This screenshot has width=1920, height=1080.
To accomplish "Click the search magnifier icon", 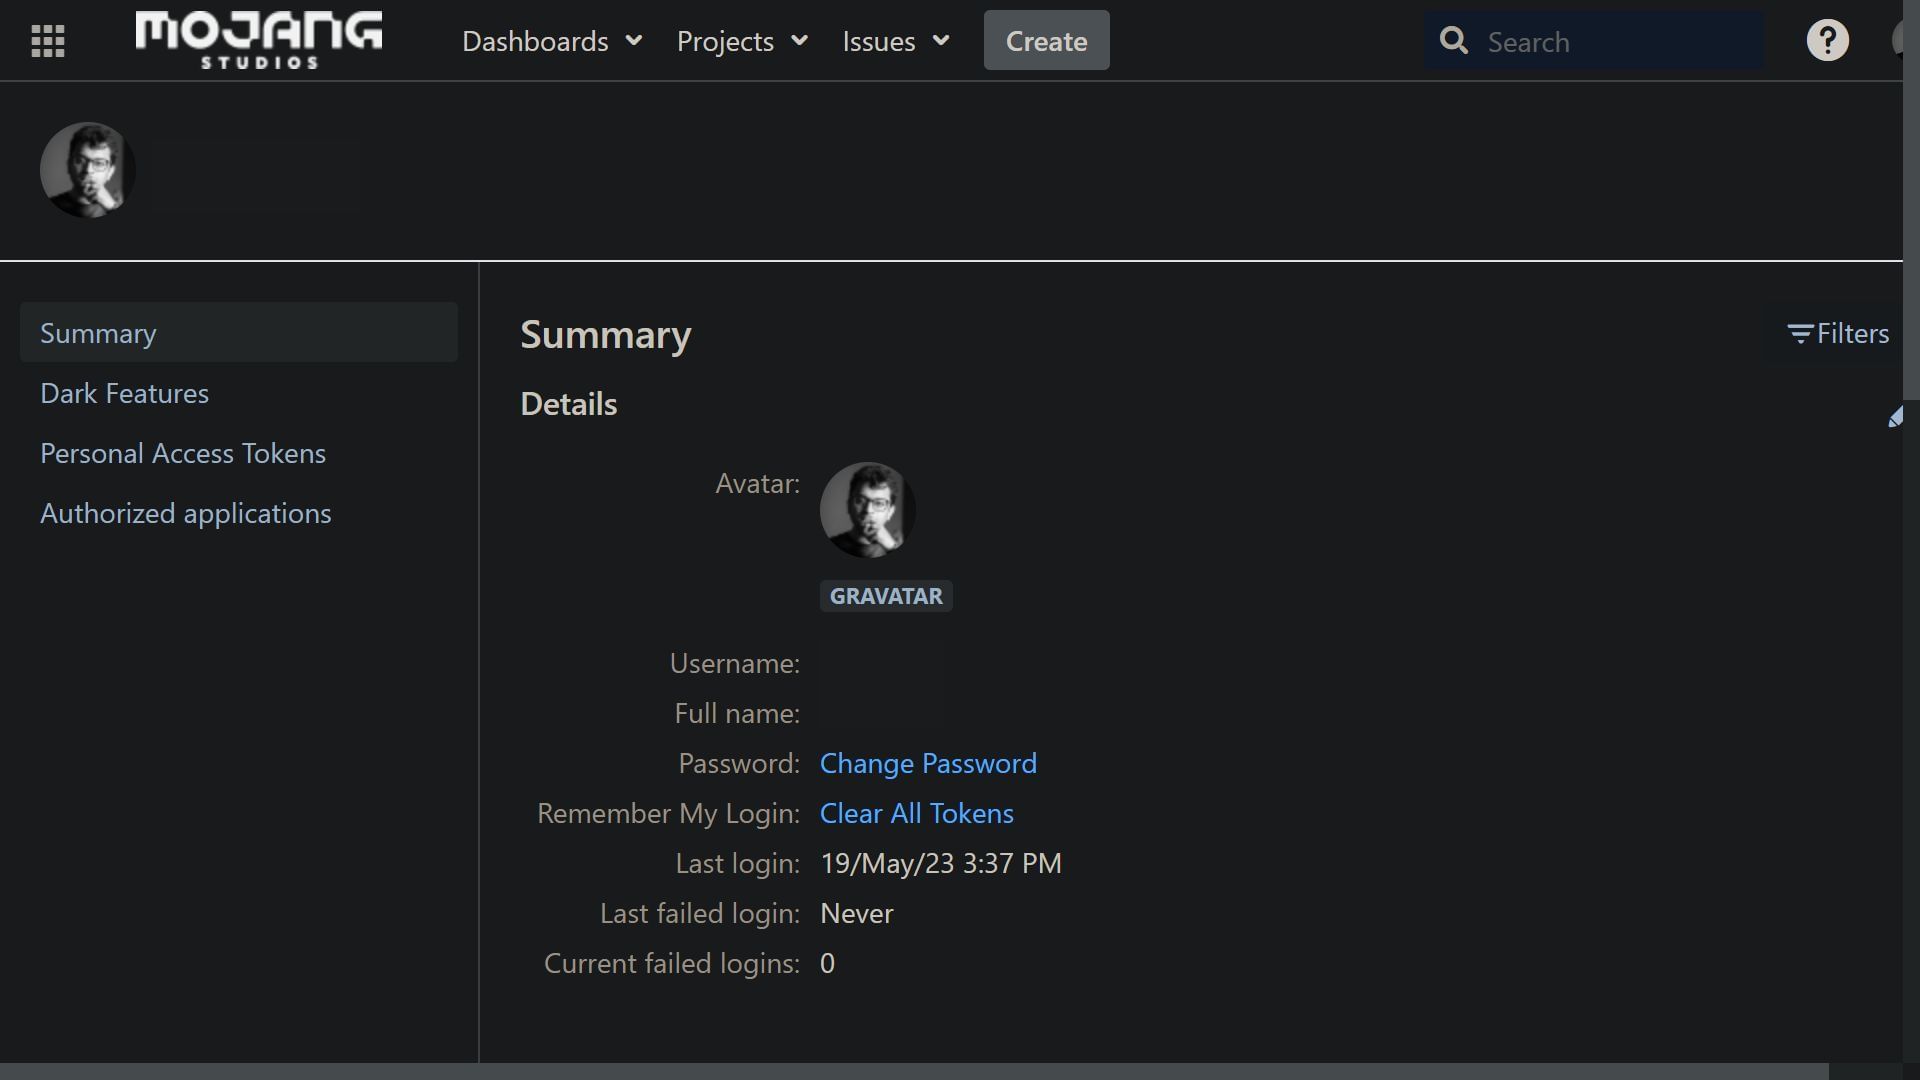I will (1454, 40).
